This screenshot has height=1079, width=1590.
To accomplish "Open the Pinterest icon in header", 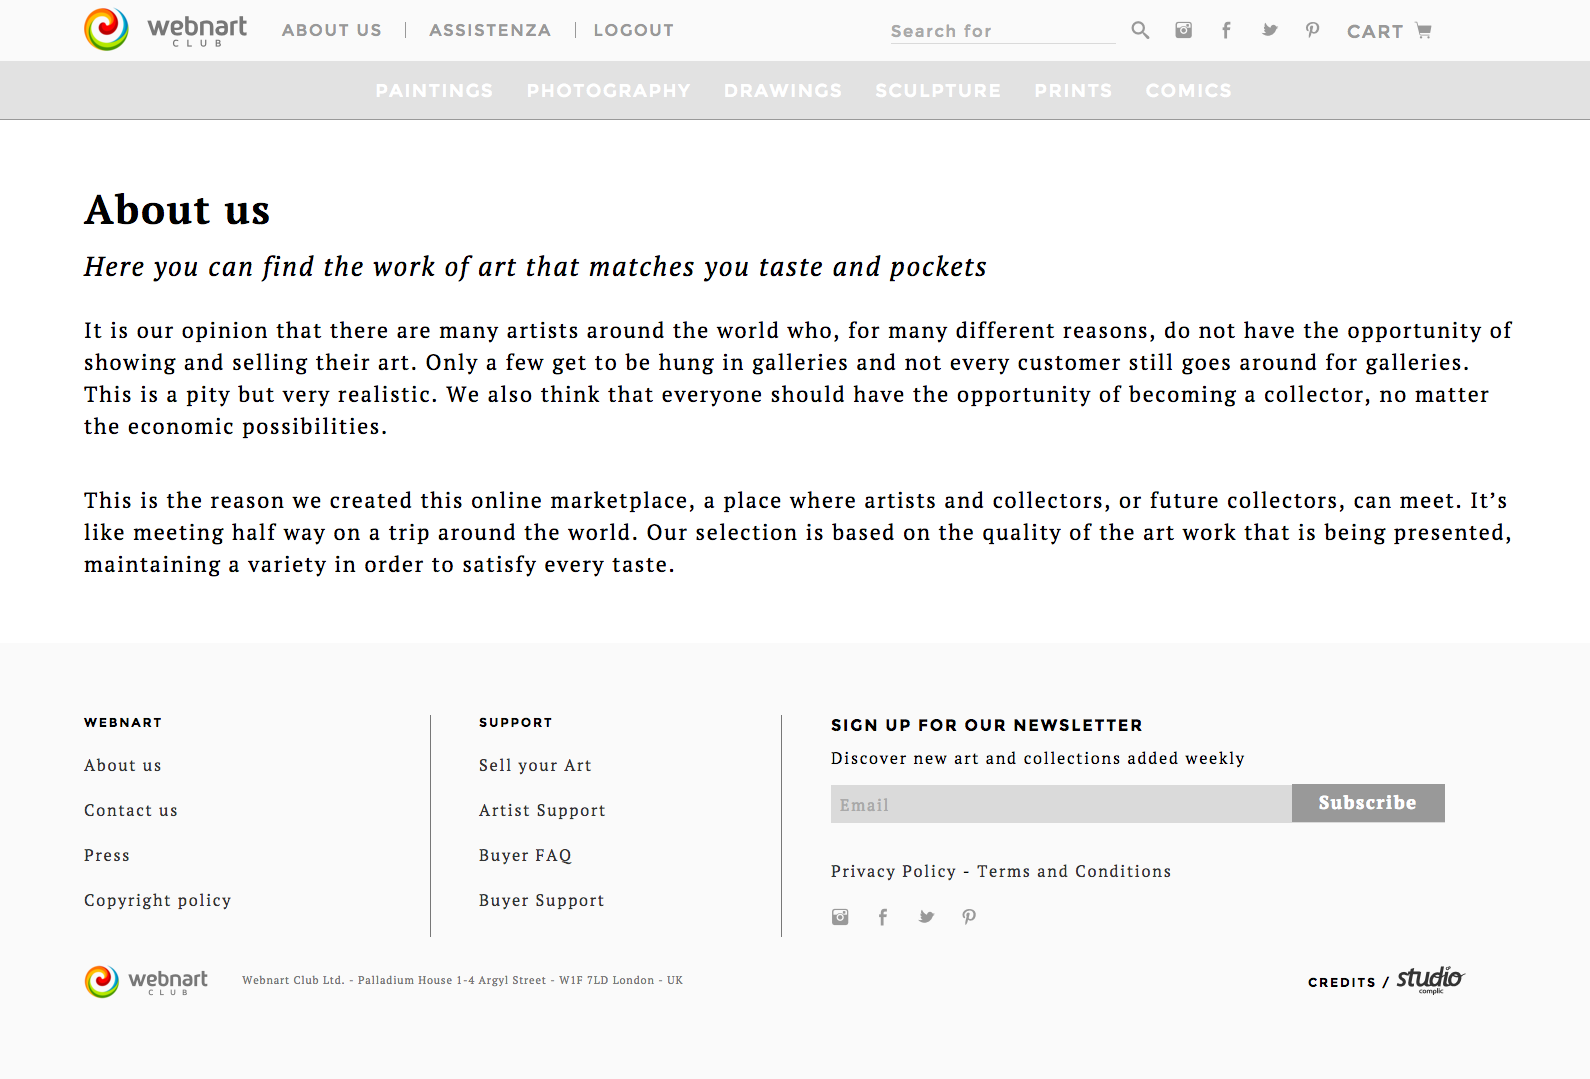I will click(1312, 30).
